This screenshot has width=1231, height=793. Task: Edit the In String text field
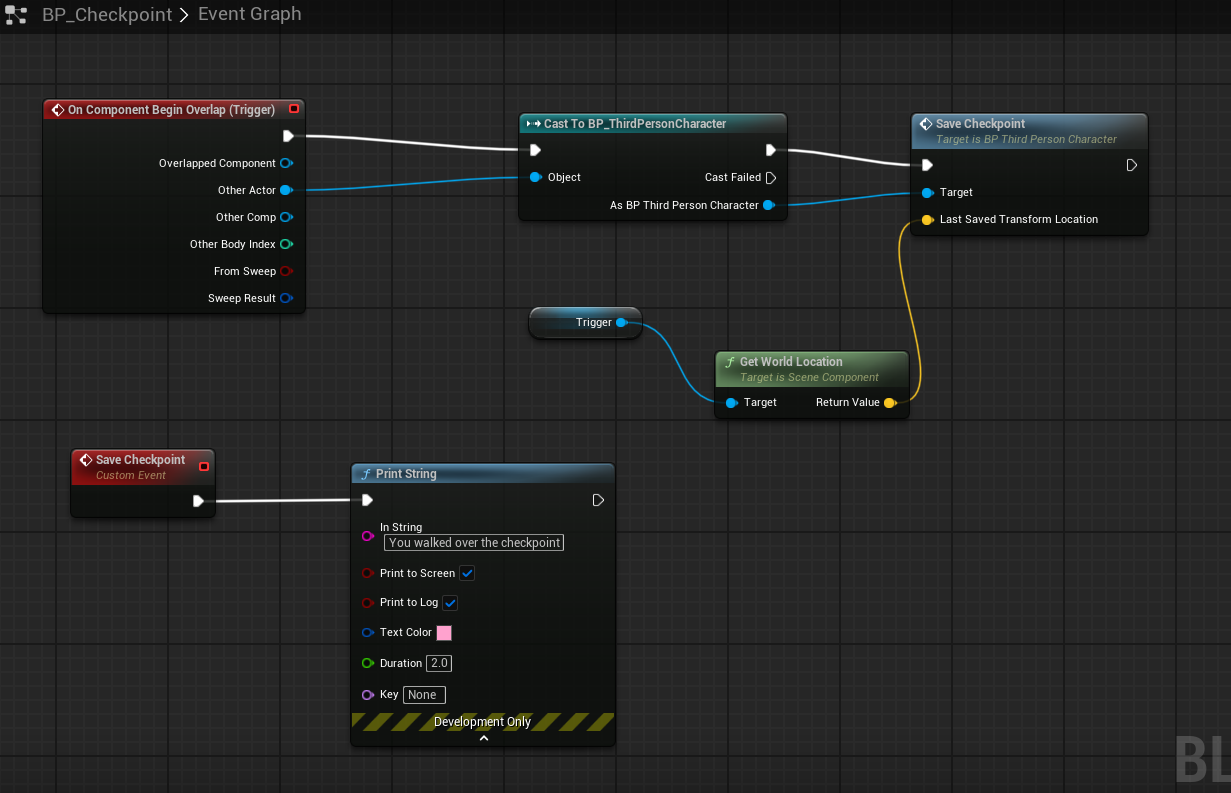point(474,542)
